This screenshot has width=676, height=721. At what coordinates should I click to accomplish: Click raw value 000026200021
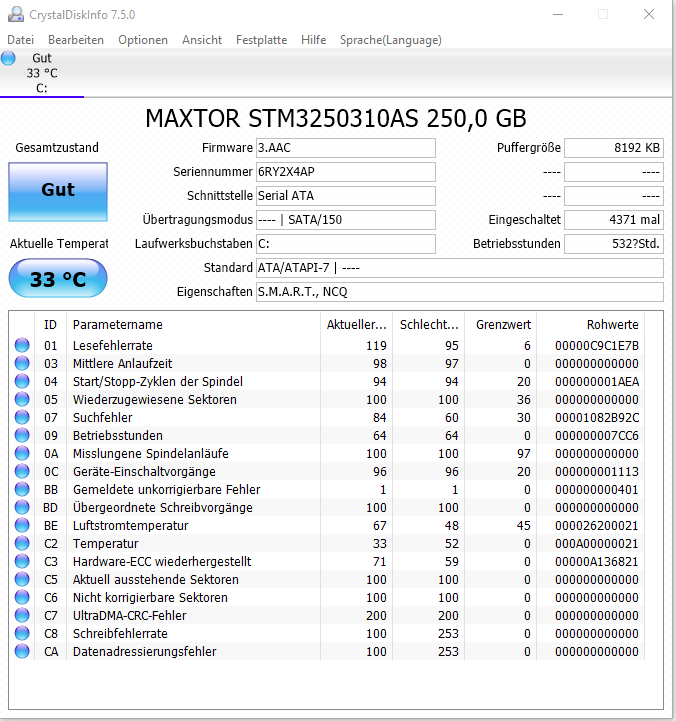click(596, 525)
